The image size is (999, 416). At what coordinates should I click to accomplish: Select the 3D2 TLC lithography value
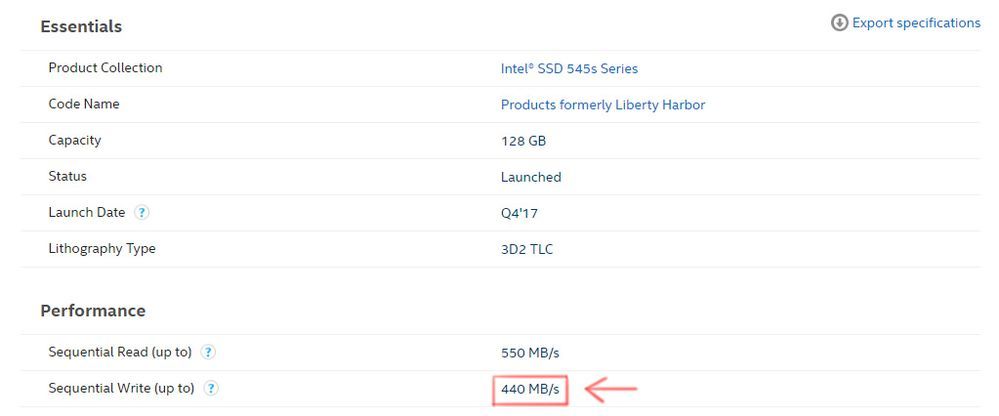(x=526, y=249)
